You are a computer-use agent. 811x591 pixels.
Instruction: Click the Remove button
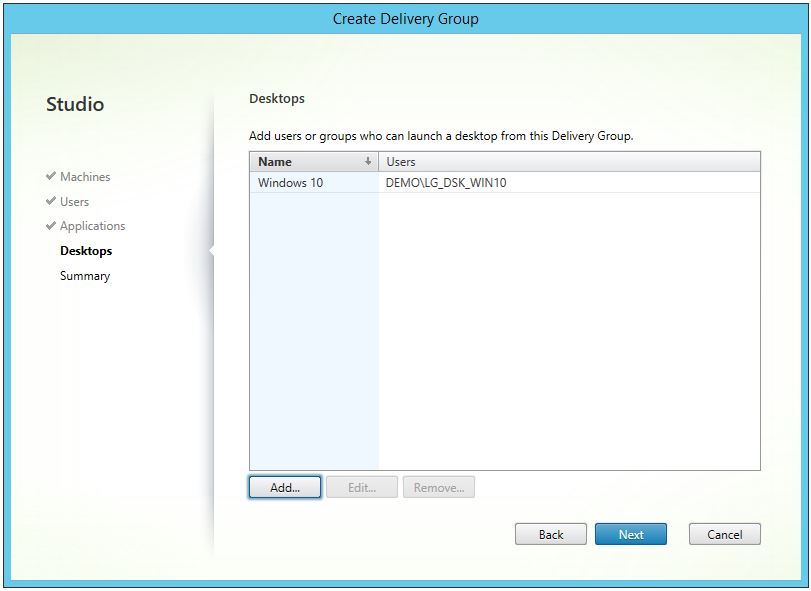pyautogui.click(x=438, y=487)
